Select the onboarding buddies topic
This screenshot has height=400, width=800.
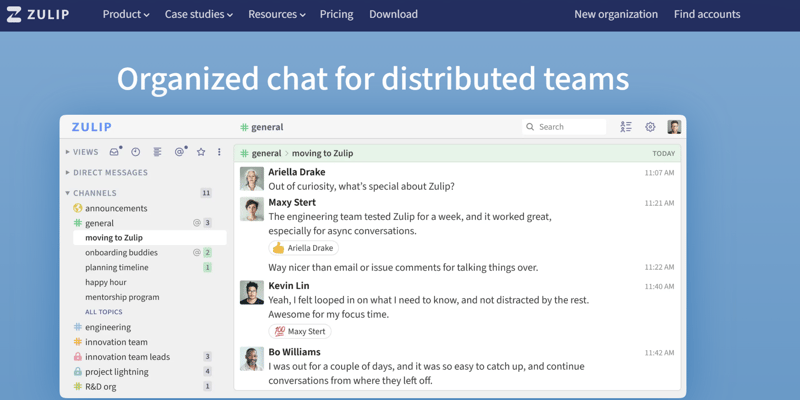click(121, 253)
